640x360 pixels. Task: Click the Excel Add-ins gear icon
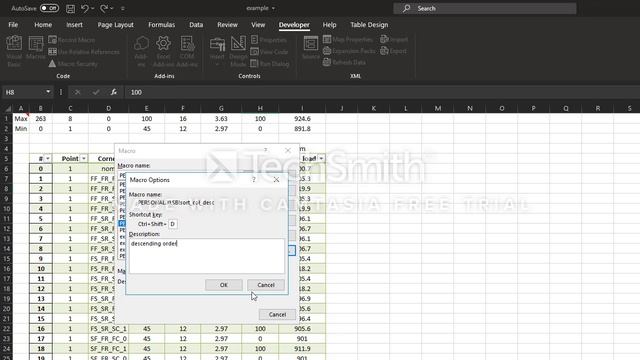(163, 43)
